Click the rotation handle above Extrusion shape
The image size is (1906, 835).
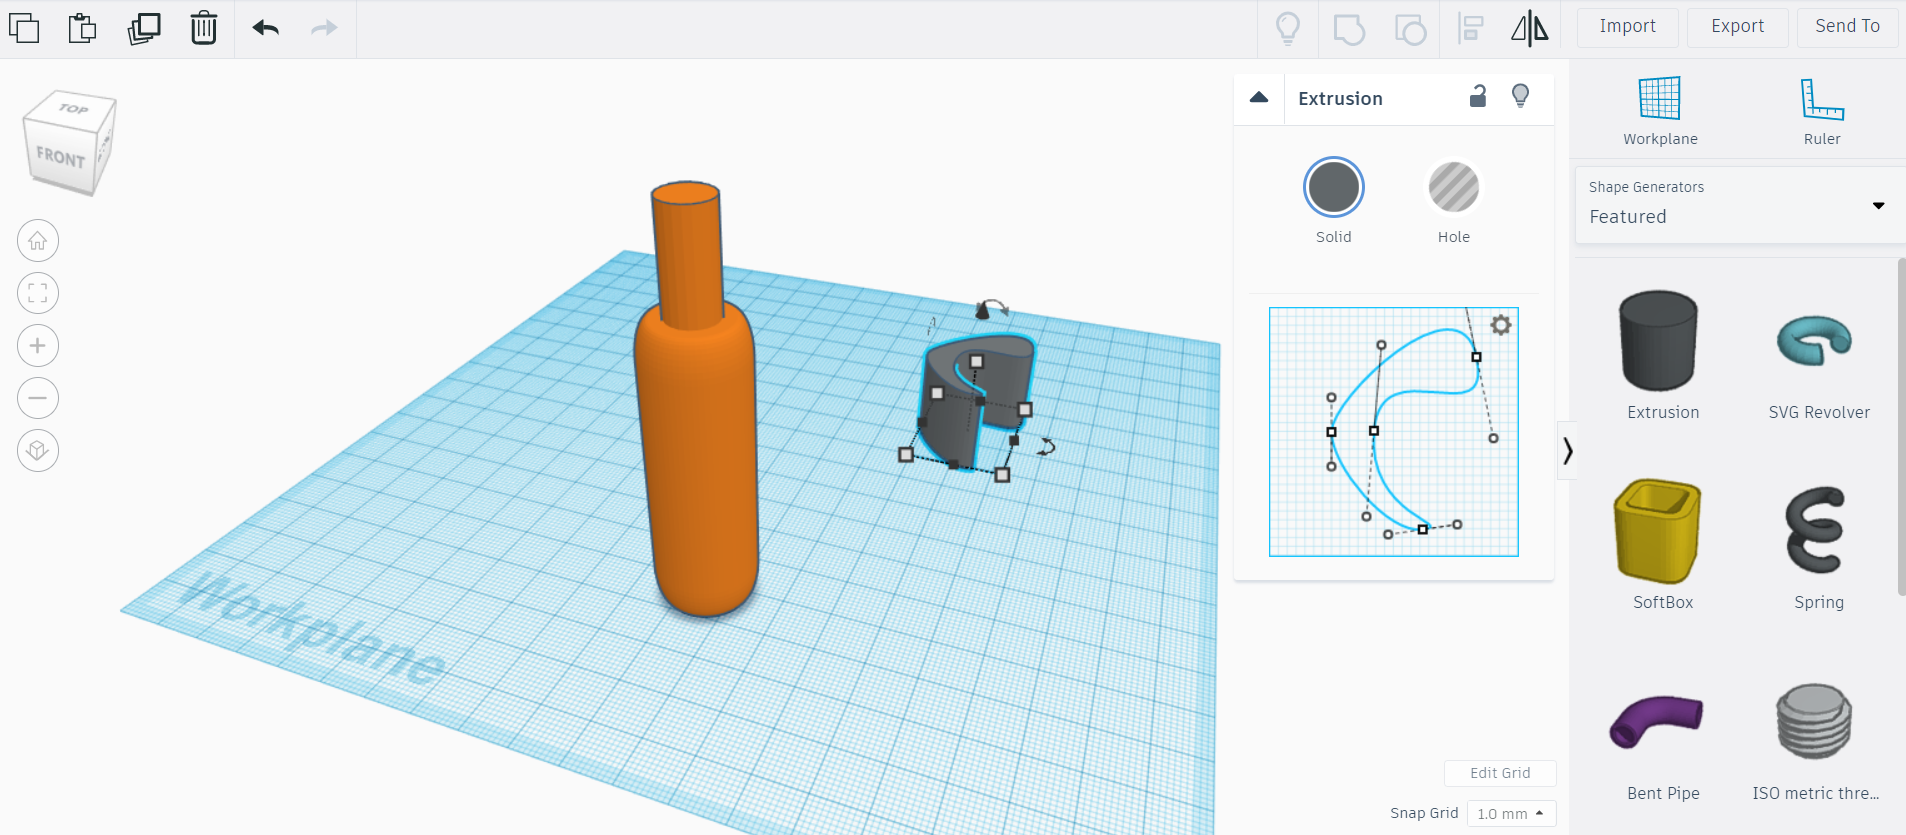(x=991, y=310)
